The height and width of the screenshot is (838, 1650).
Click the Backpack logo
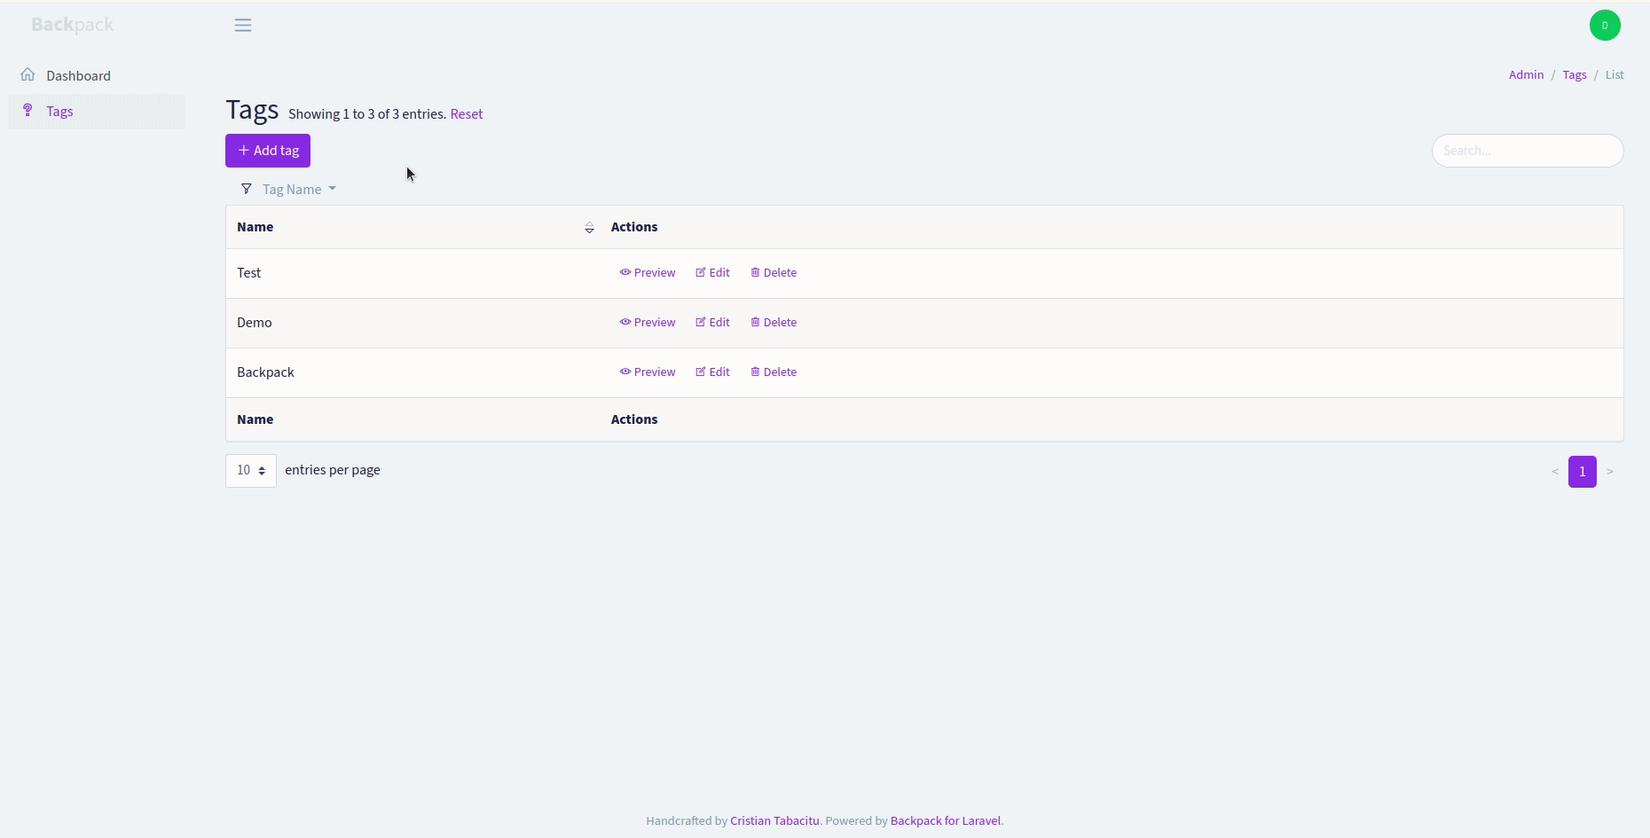pyautogui.click(x=72, y=25)
